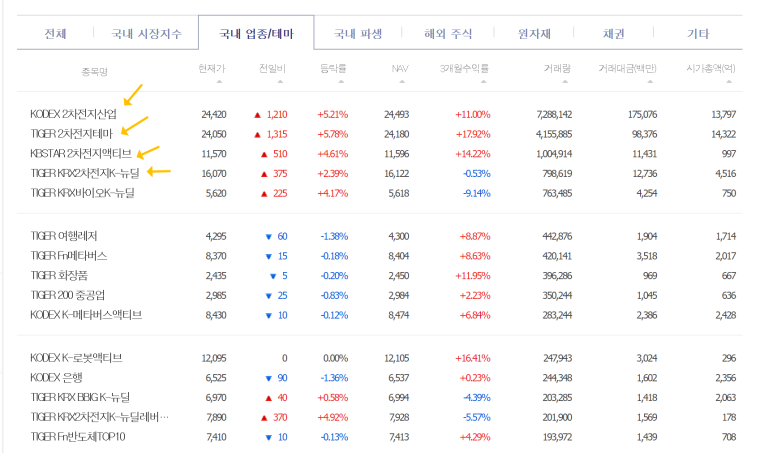Open TIGER 2차전지테마 ETF
The height and width of the screenshot is (453, 773).
(71, 134)
